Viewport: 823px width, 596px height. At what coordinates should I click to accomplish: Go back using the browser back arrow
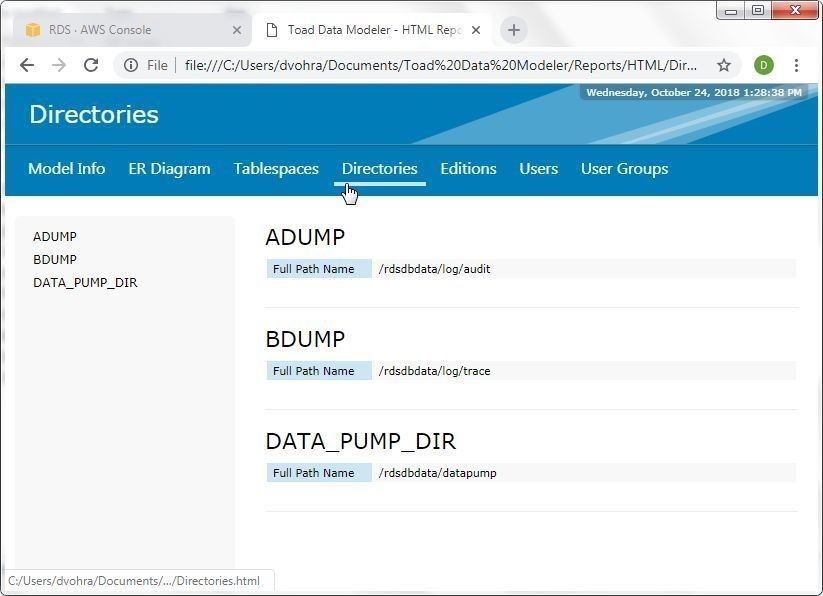pos(27,65)
